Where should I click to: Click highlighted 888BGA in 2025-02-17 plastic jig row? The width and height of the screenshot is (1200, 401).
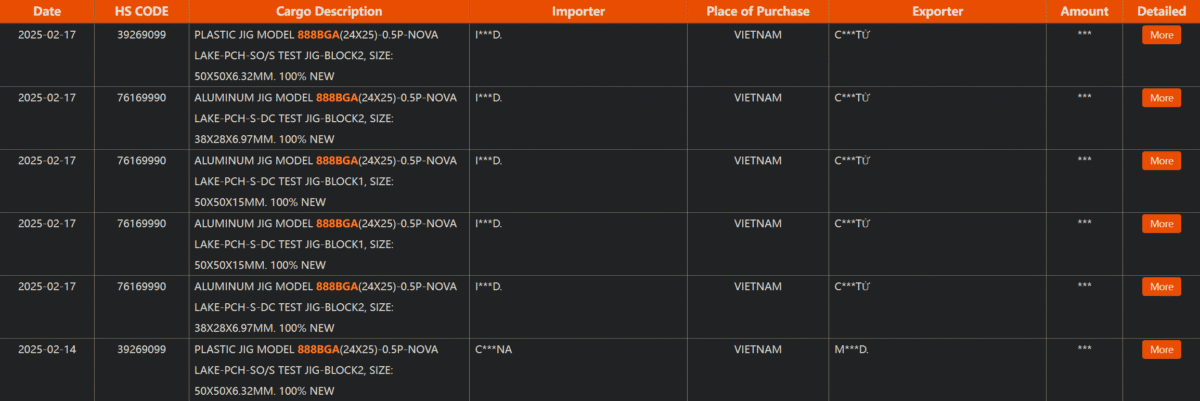tap(318, 35)
